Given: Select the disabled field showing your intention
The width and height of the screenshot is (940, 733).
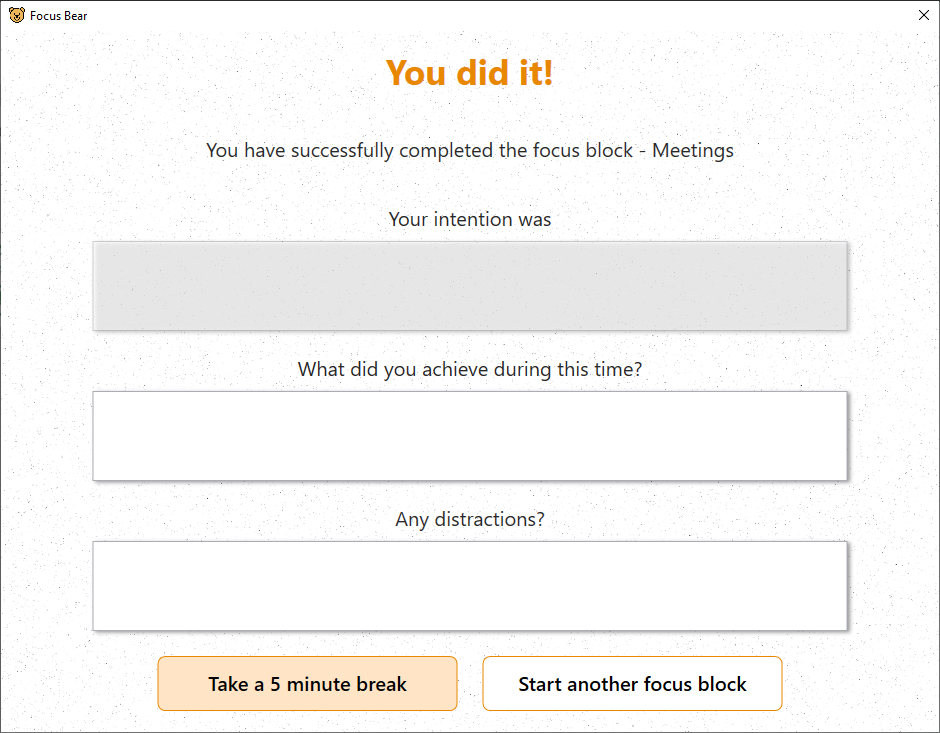Looking at the screenshot, I should click(x=469, y=286).
